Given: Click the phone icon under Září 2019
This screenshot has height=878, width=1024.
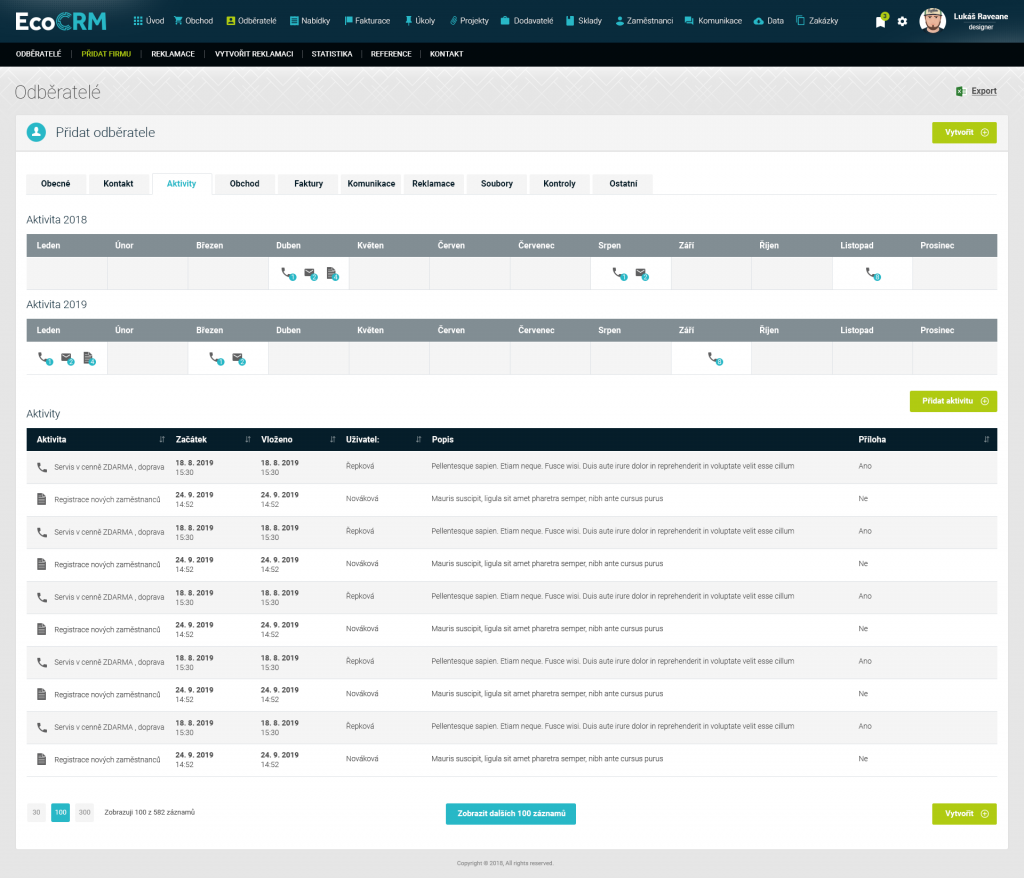Looking at the screenshot, I should pyautogui.click(x=713, y=358).
